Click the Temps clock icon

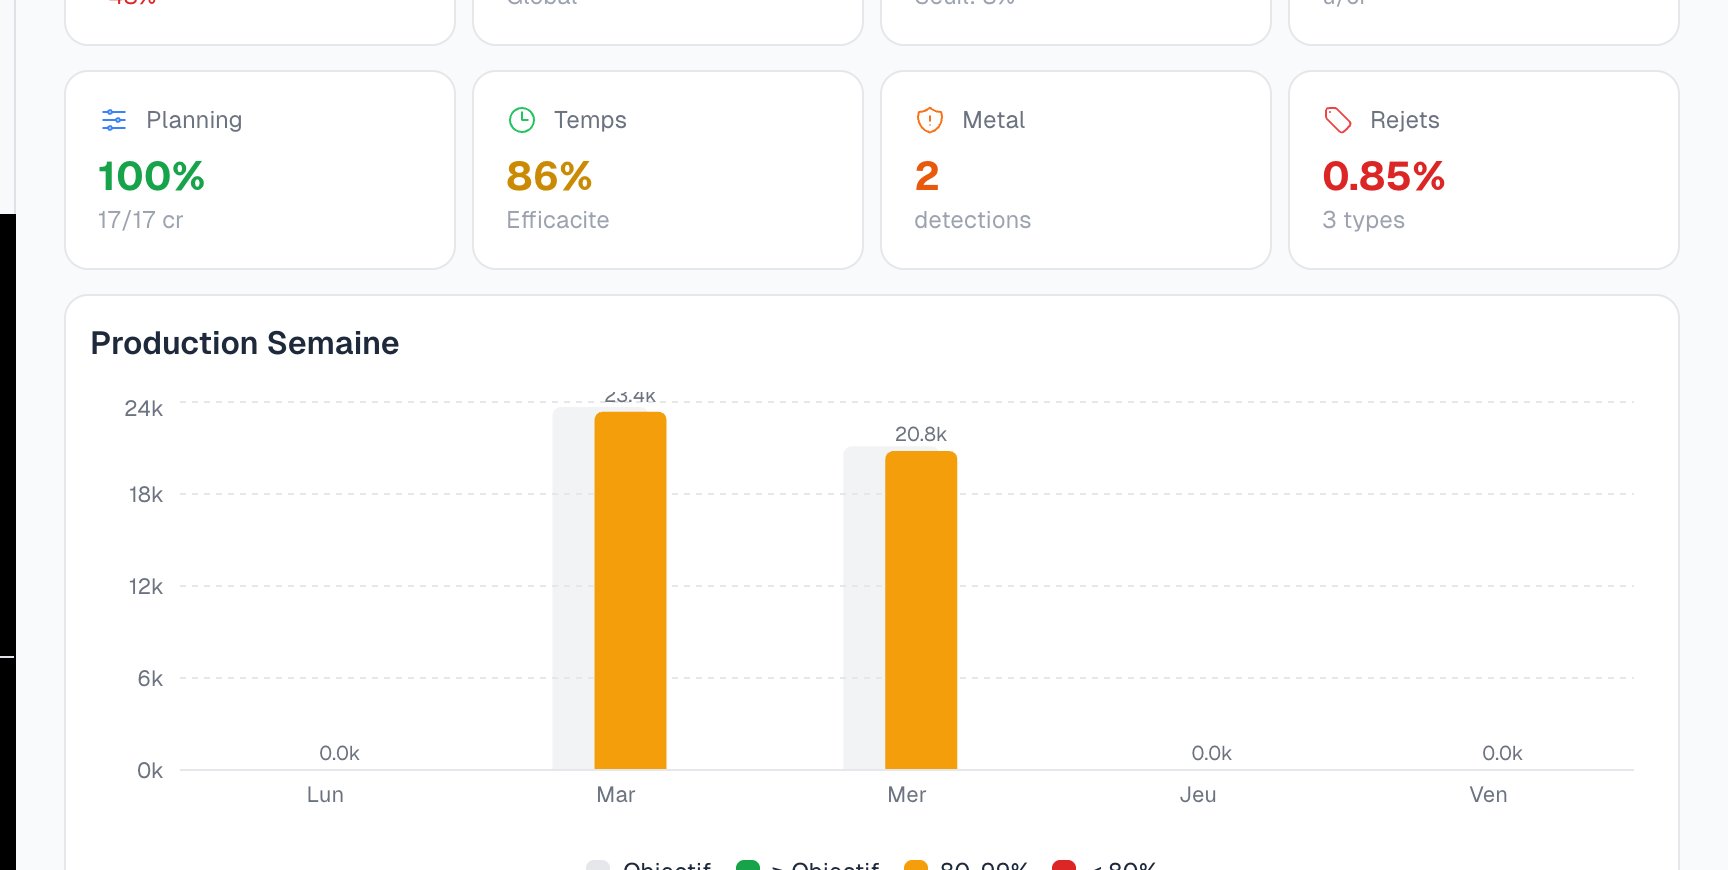(x=522, y=120)
